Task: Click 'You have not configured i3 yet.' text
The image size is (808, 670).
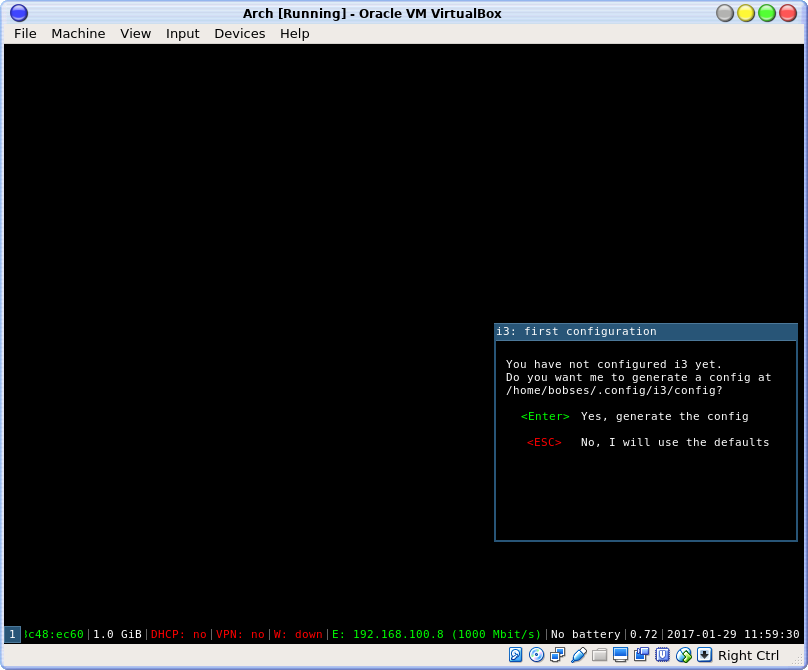Action: 614,364
